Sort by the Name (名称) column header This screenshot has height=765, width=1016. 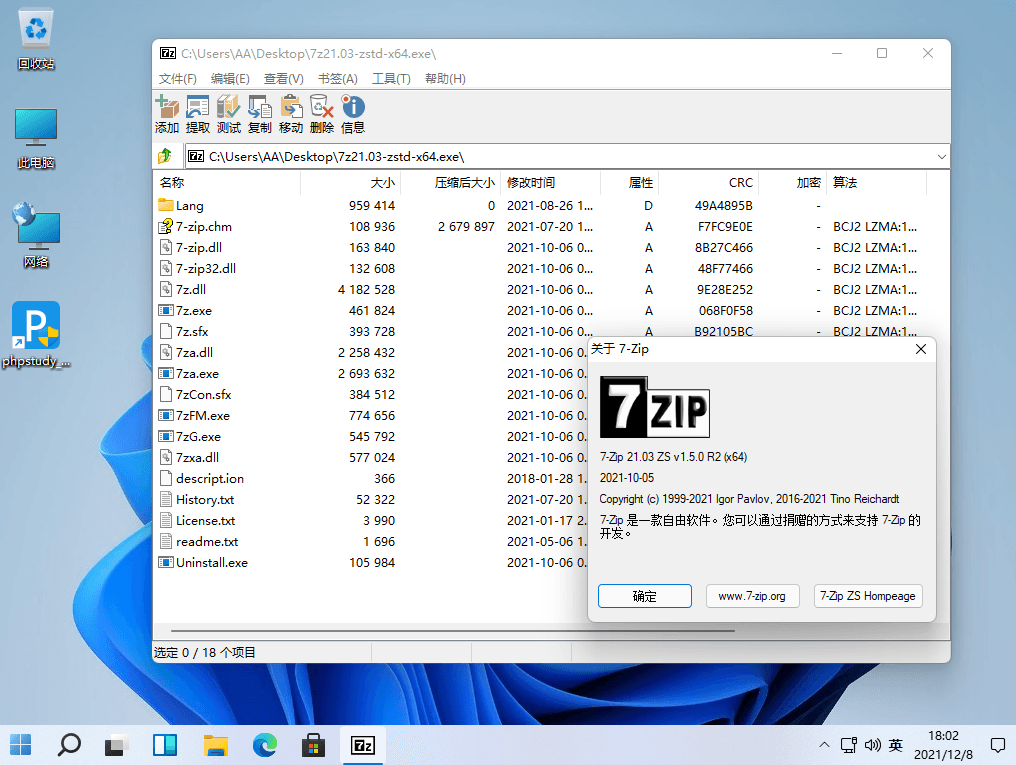(x=227, y=183)
